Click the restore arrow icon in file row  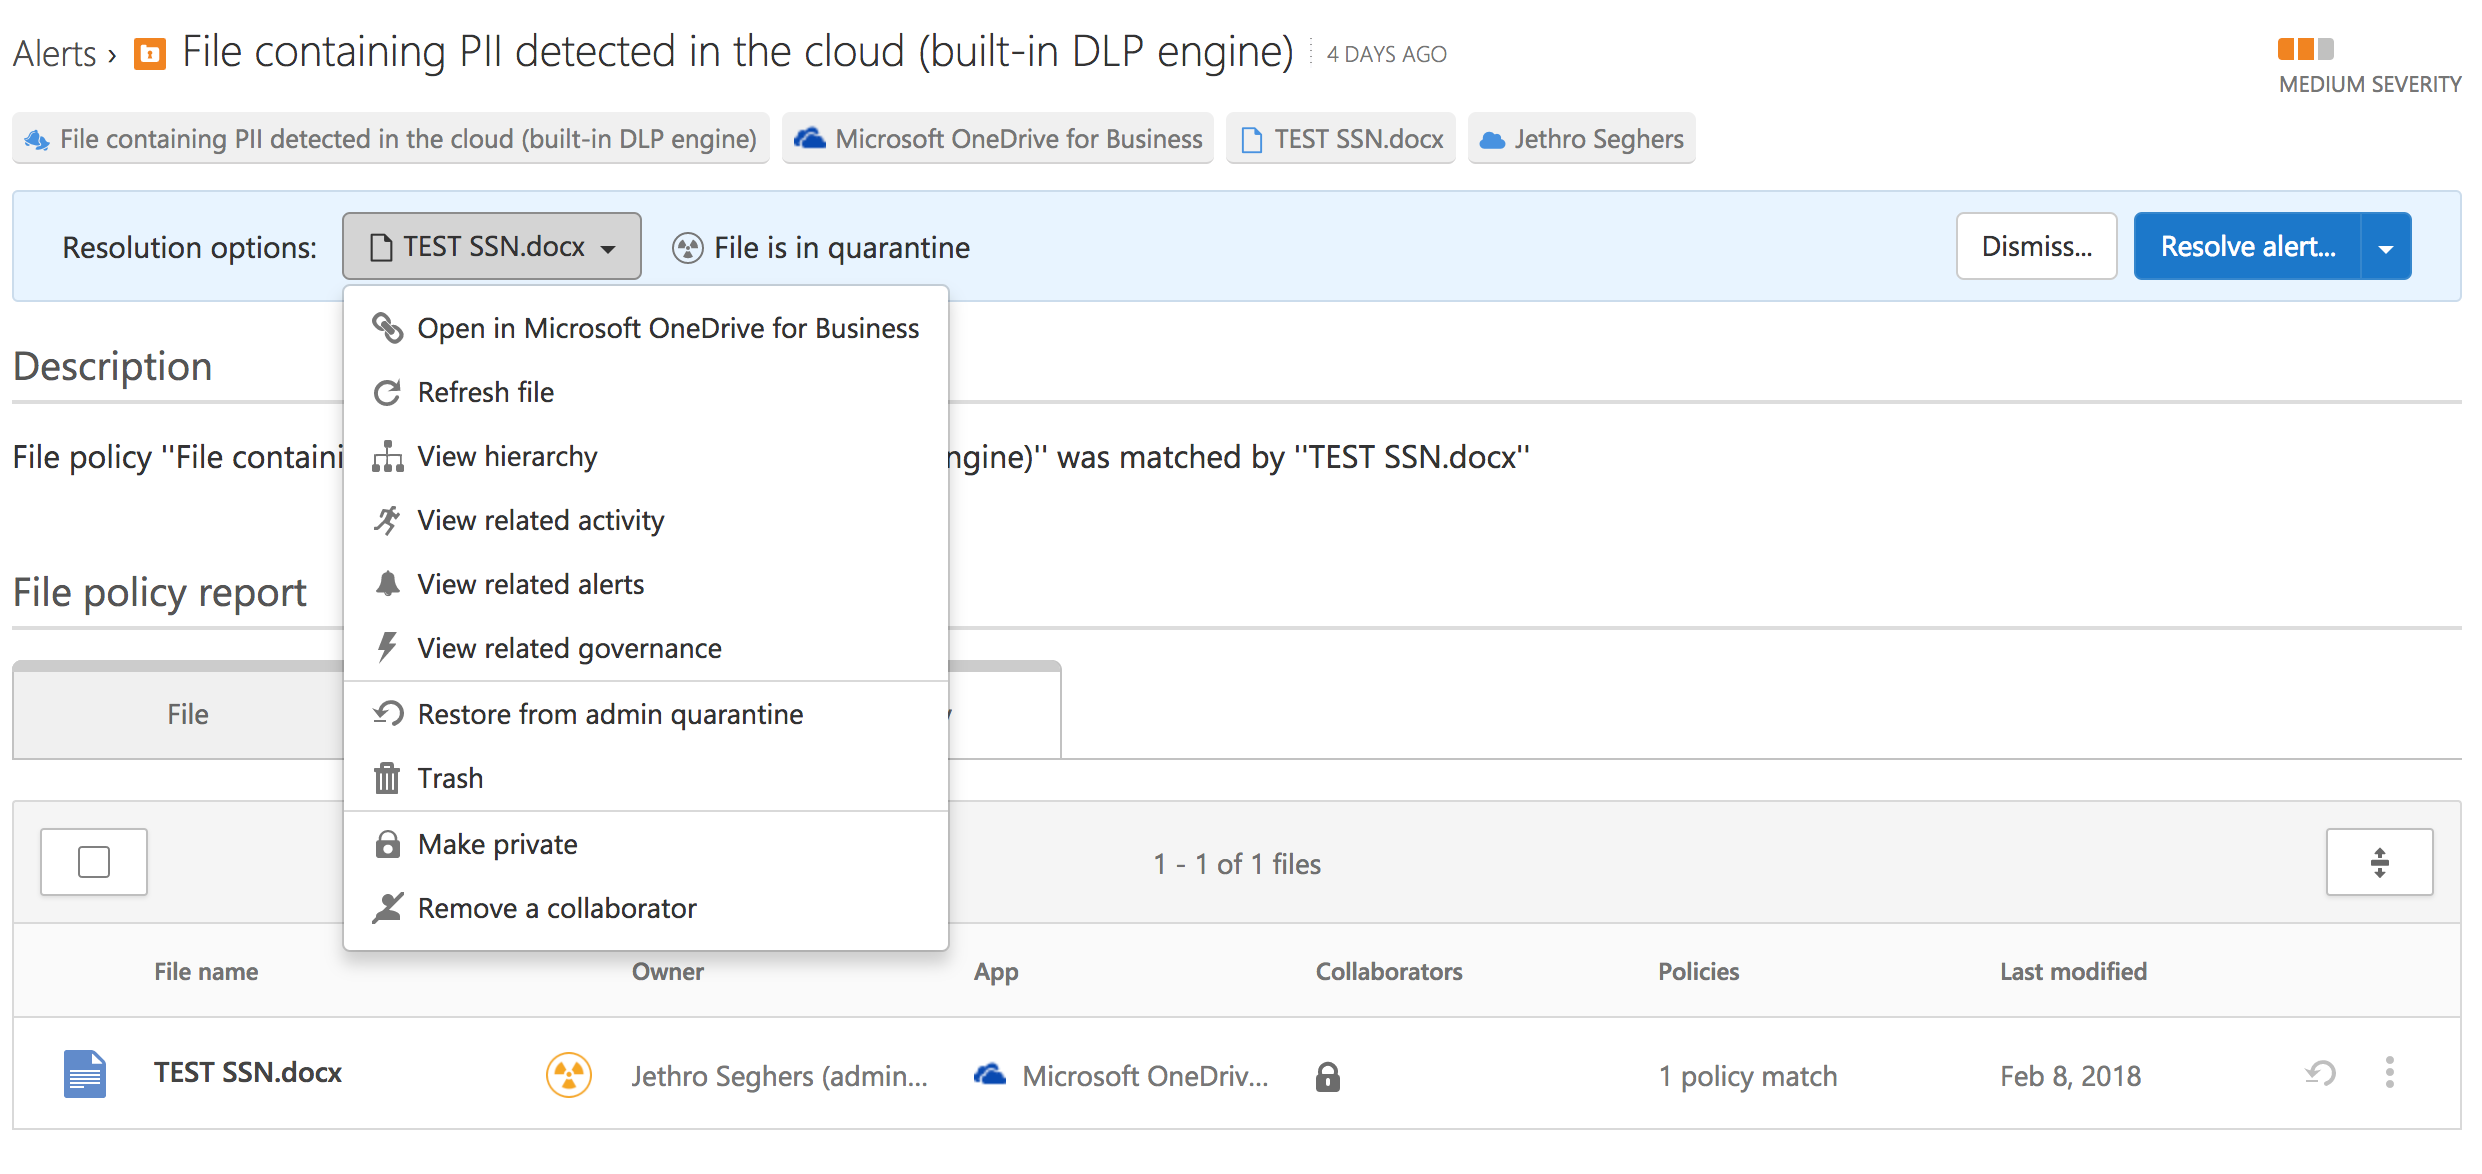(x=2320, y=1074)
